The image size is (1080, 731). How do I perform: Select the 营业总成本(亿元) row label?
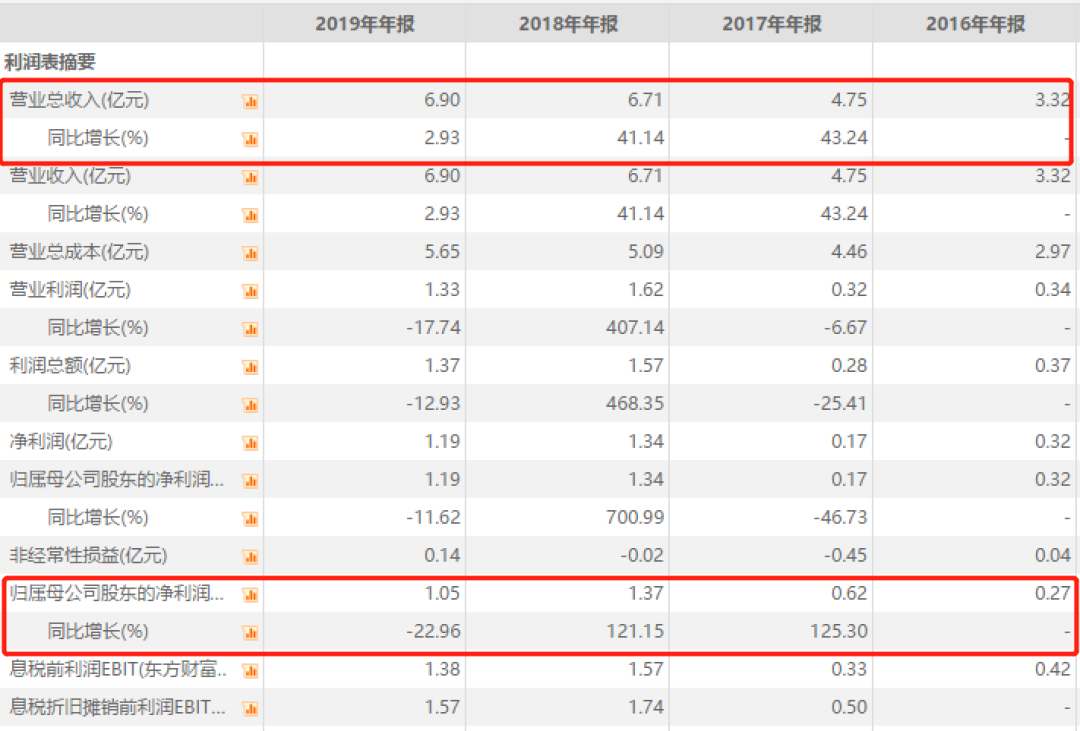tap(79, 251)
